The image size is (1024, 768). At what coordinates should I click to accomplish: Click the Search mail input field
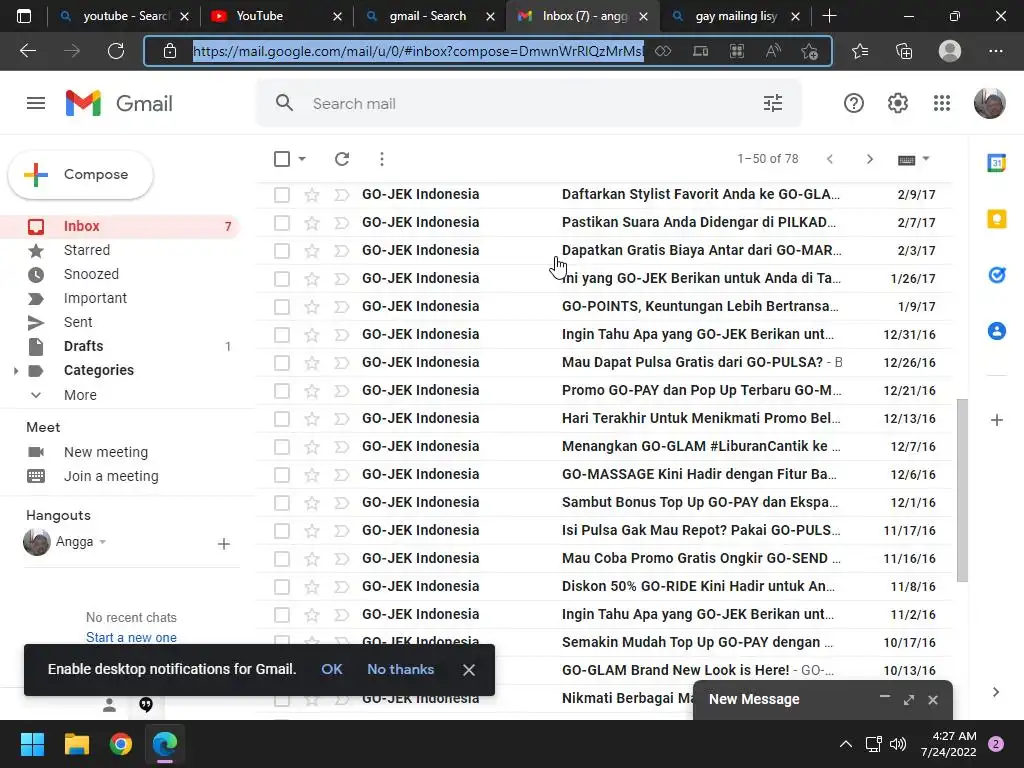click(x=529, y=103)
